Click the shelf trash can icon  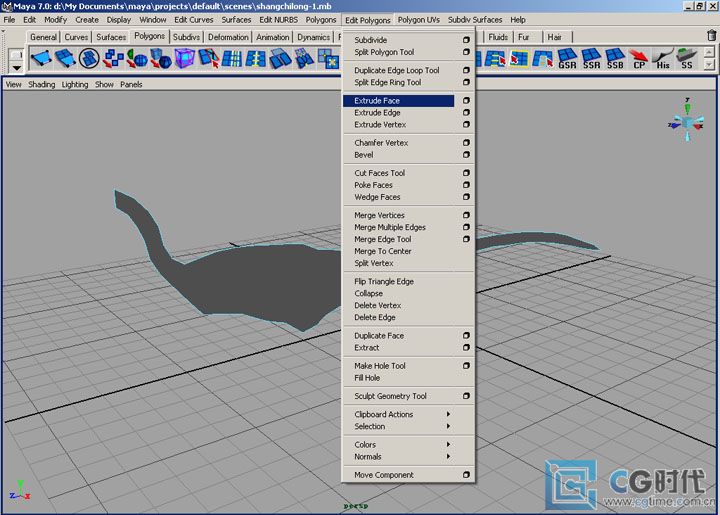[711, 35]
